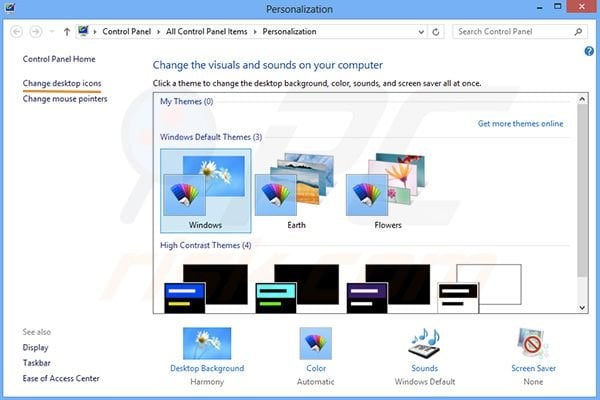600x400 pixels.
Task: Click the Color label link
Action: point(316,368)
